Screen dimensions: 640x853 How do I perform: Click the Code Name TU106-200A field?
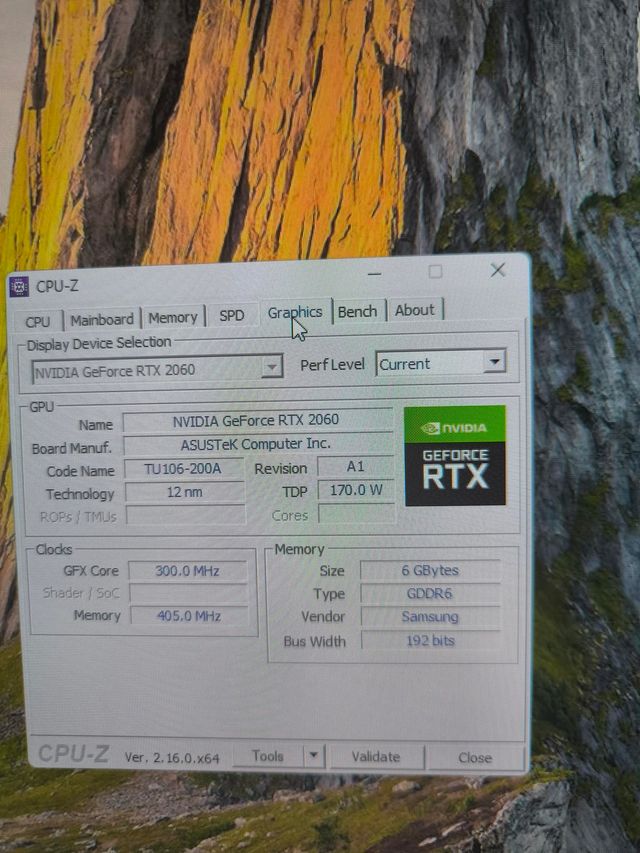tap(183, 468)
